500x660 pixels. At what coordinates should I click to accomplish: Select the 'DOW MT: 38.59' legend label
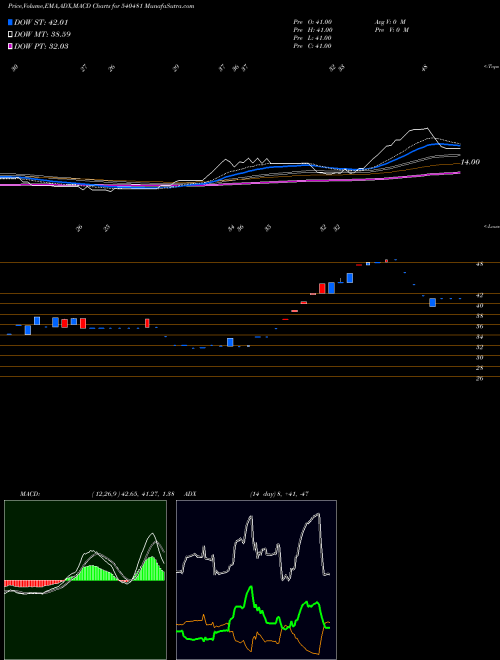click(x=42, y=34)
